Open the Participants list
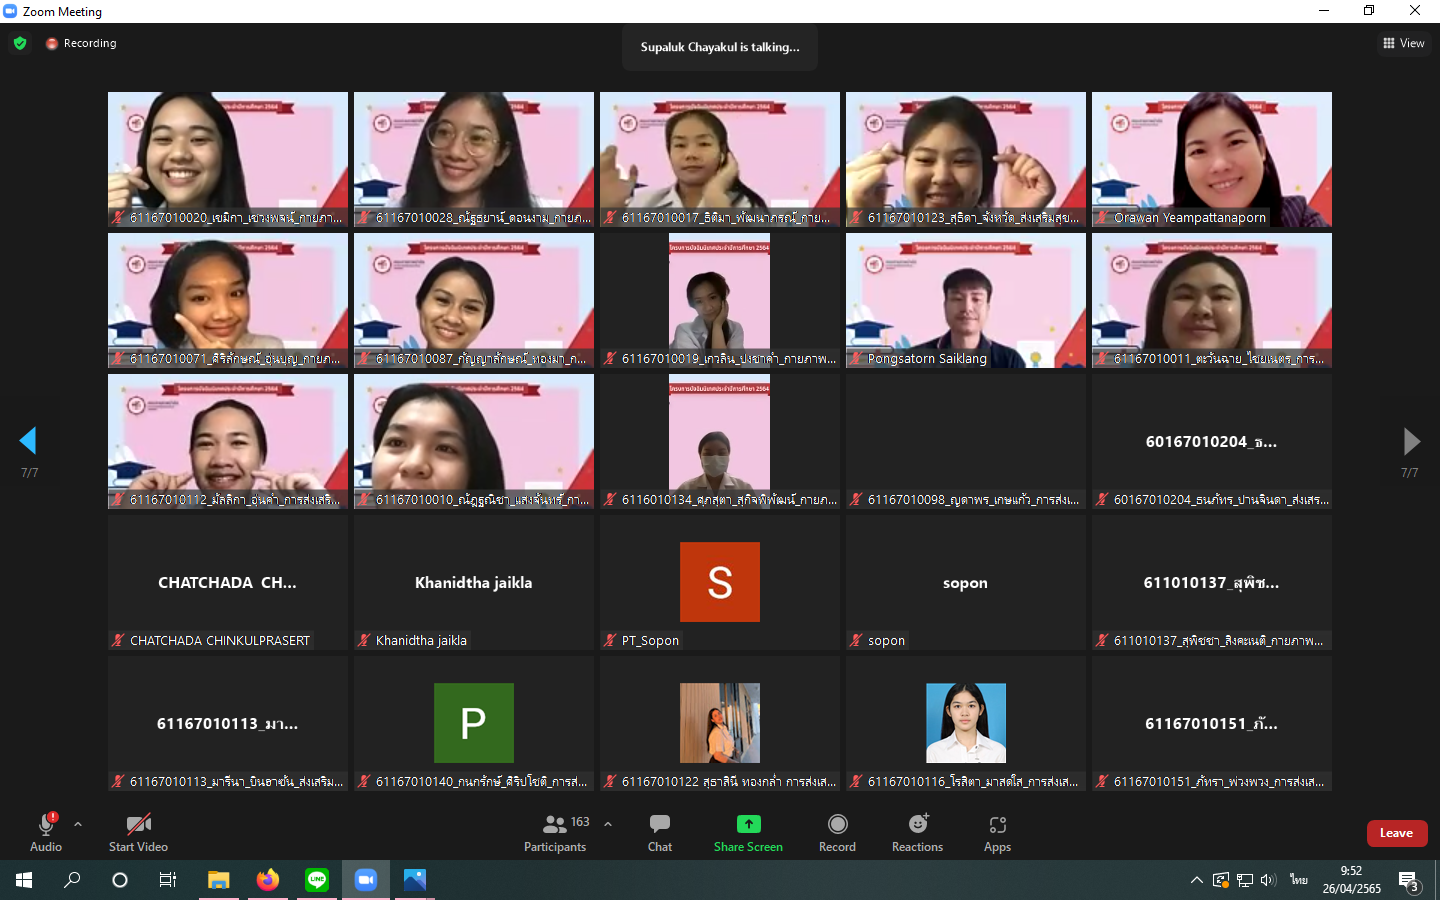Viewport: 1440px width, 900px height. [555, 831]
